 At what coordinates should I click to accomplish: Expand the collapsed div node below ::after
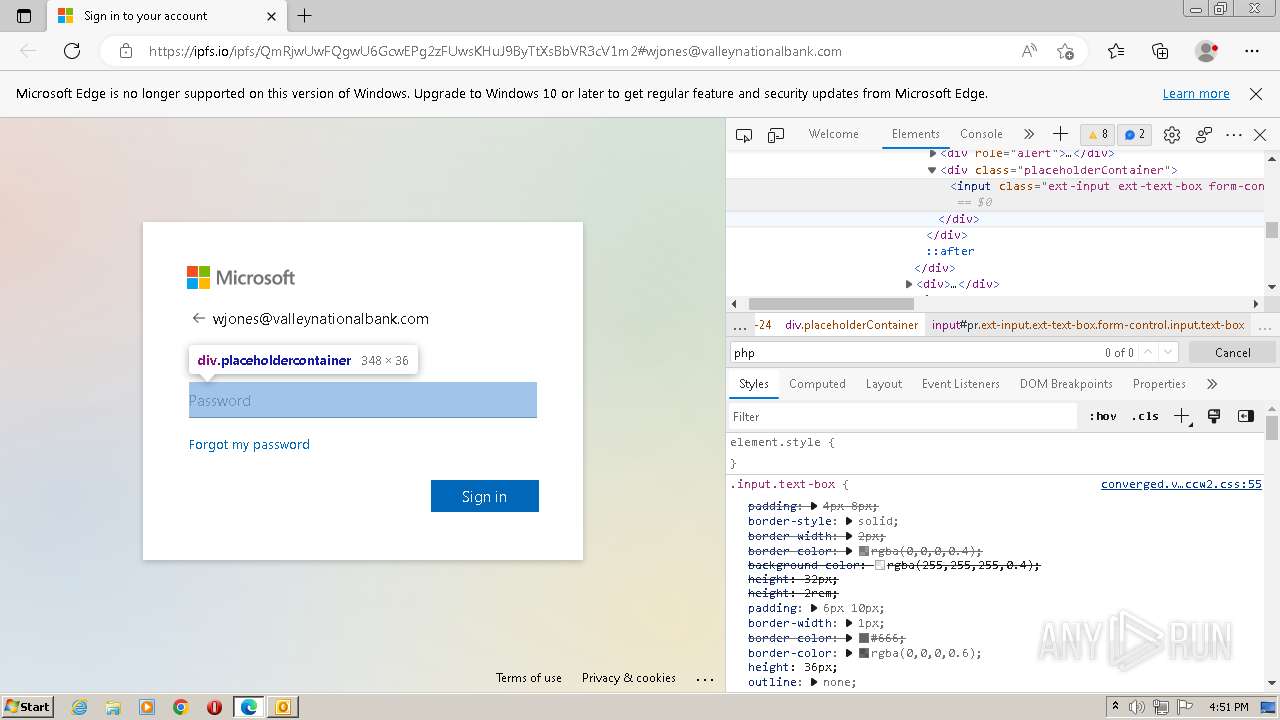click(908, 284)
